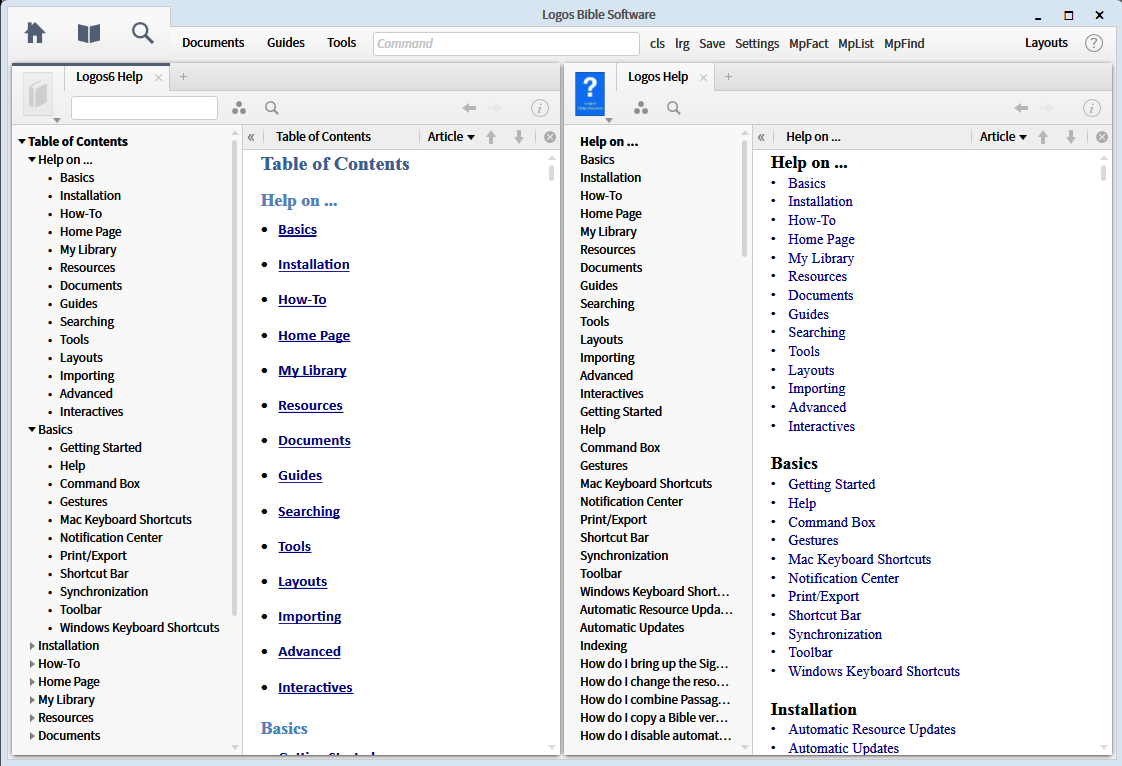Go to previous article in Logos6 Help
Screen dimensions: 1122x766
(491, 137)
